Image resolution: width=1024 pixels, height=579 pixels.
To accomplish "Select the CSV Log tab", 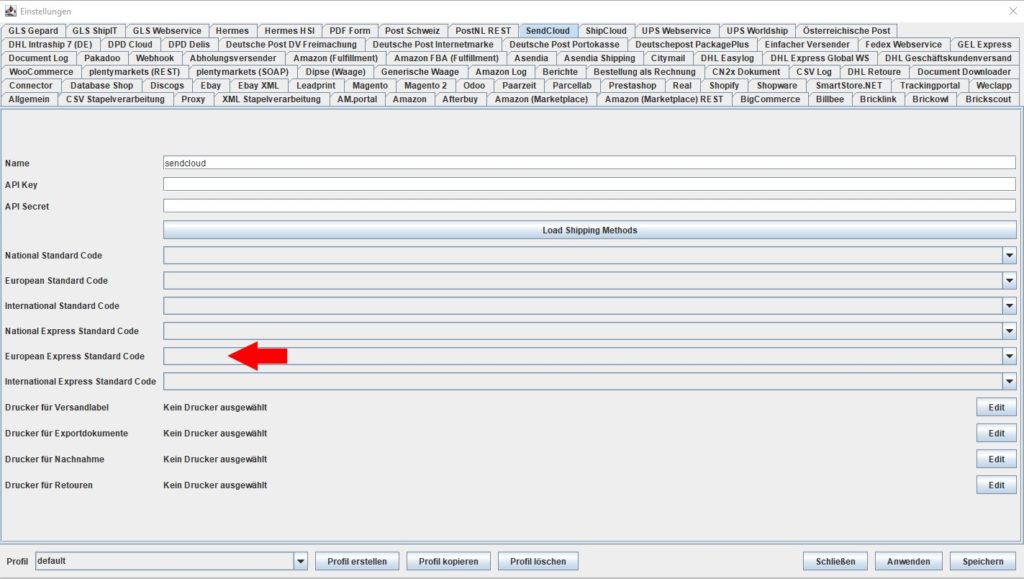I will tap(814, 72).
